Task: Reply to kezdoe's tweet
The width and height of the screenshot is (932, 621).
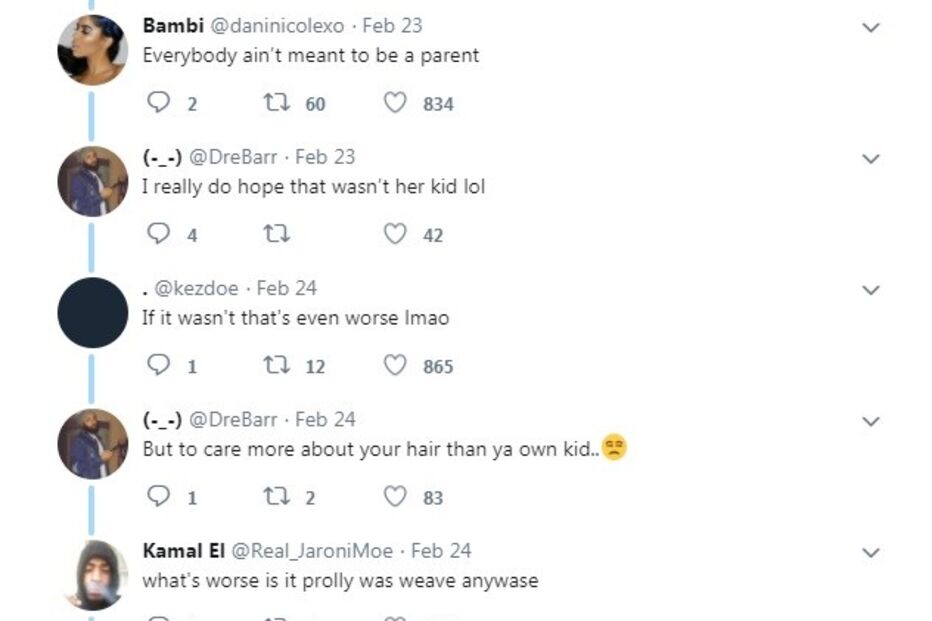Action: click(159, 366)
